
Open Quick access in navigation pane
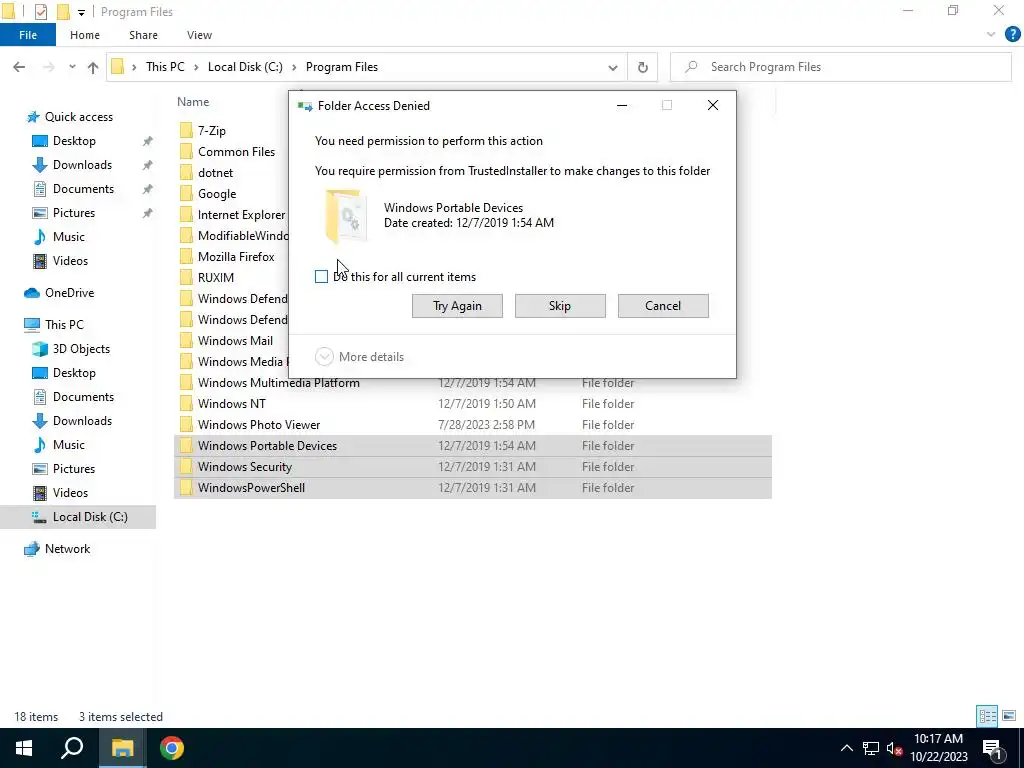78,117
